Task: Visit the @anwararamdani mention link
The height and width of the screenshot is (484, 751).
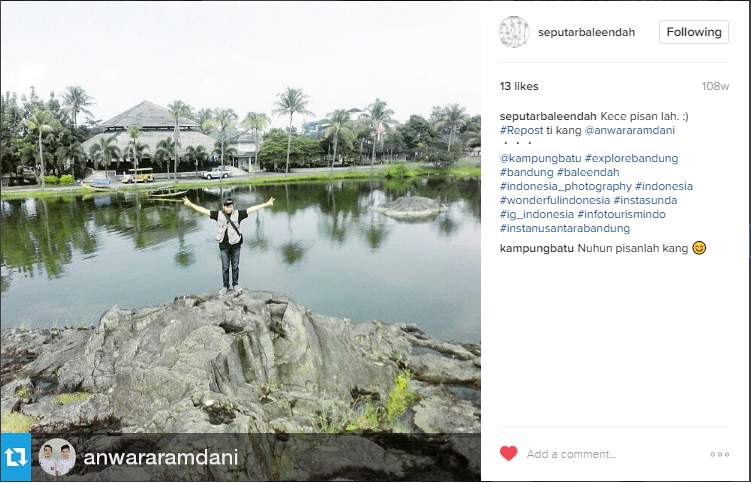Action: point(629,130)
